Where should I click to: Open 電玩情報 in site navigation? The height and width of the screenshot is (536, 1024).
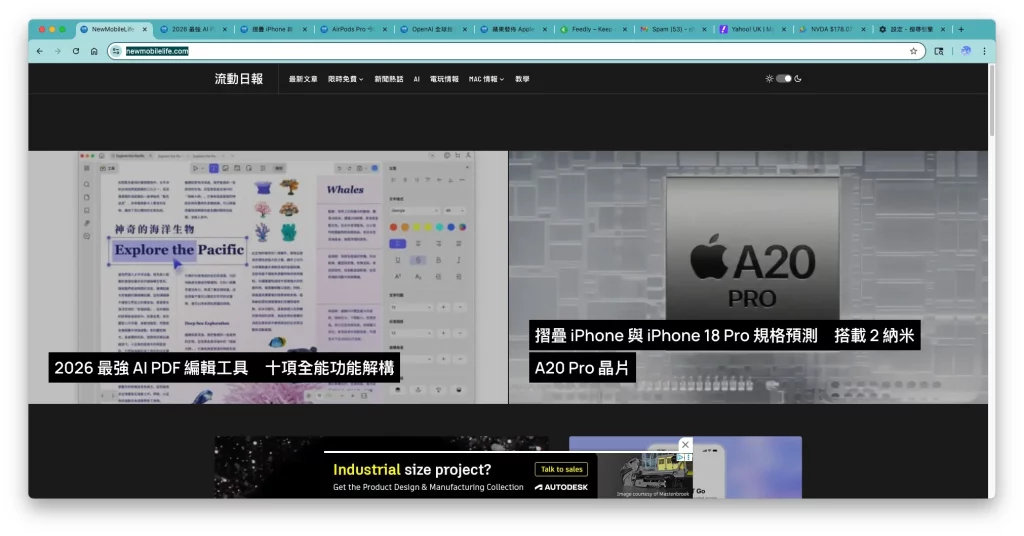pyautogui.click(x=444, y=79)
